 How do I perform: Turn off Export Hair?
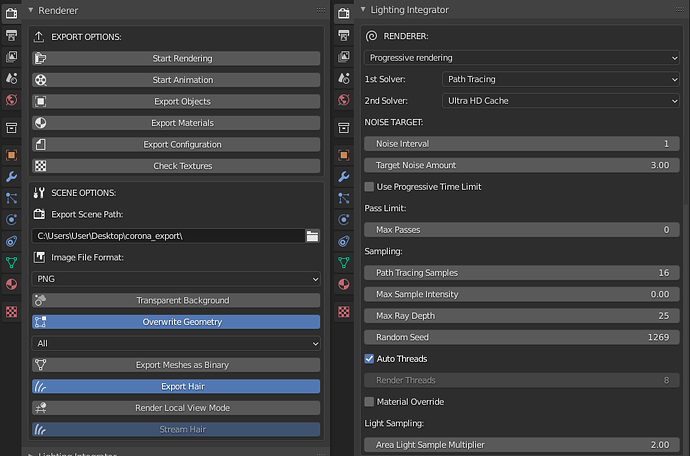pyautogui.click(x=176, y=386)
